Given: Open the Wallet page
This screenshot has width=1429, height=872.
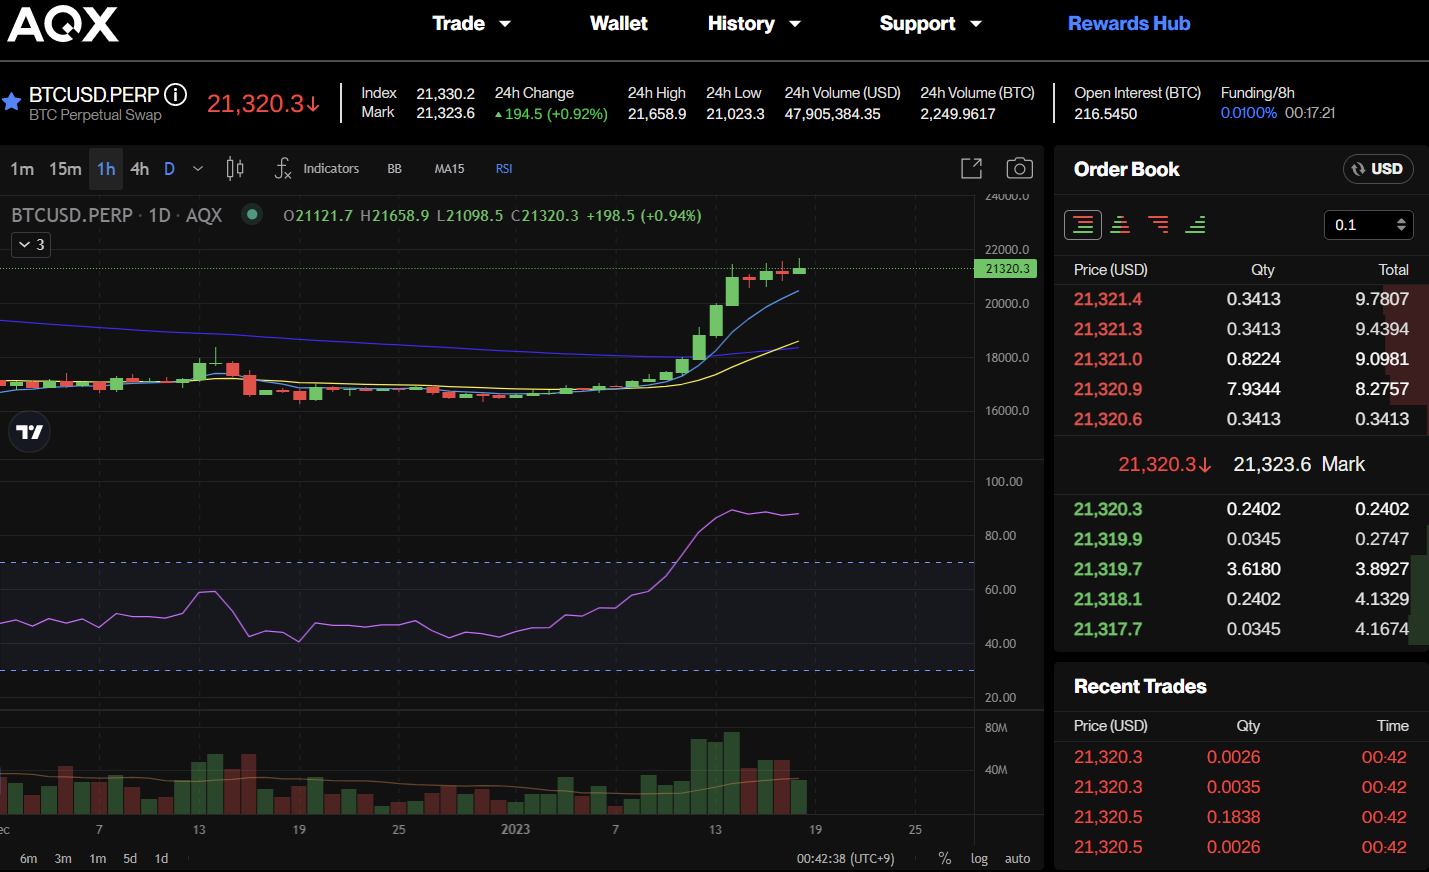Looking at the screenshot, I should (618, 24).
